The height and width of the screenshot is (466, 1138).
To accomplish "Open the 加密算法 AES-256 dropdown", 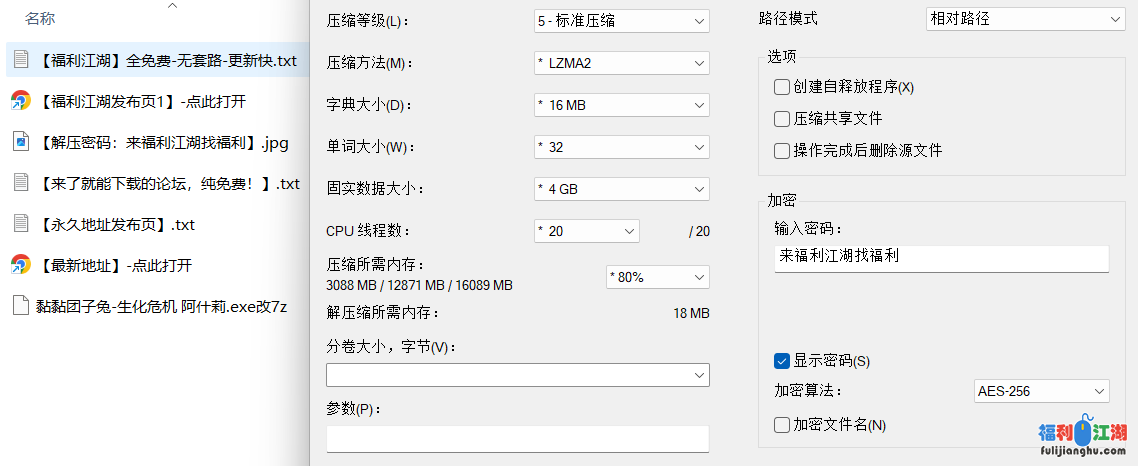I will pos(1041,391).
